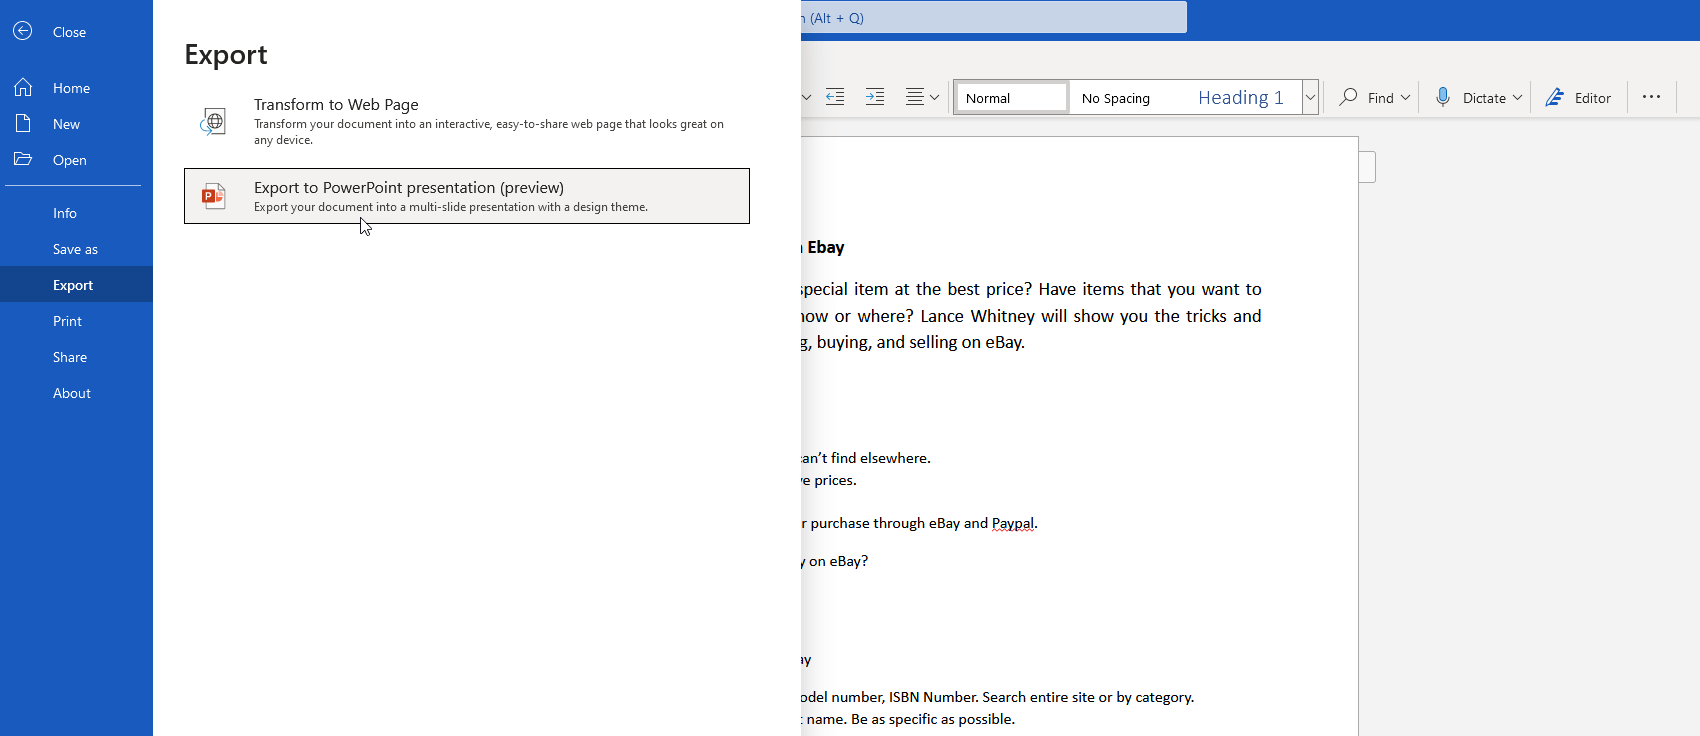Go to the Print menu item
The image size is (1700, 736).
67,321
